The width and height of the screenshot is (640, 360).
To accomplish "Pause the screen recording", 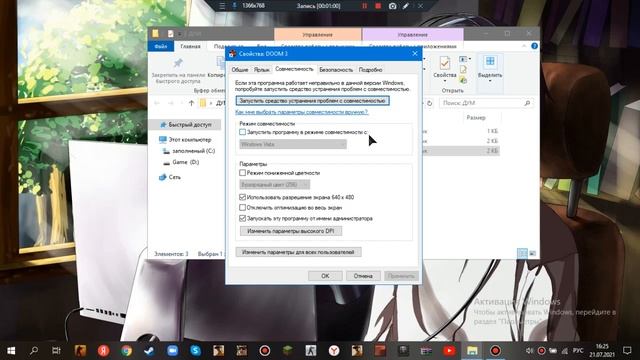I will (364, 6).
